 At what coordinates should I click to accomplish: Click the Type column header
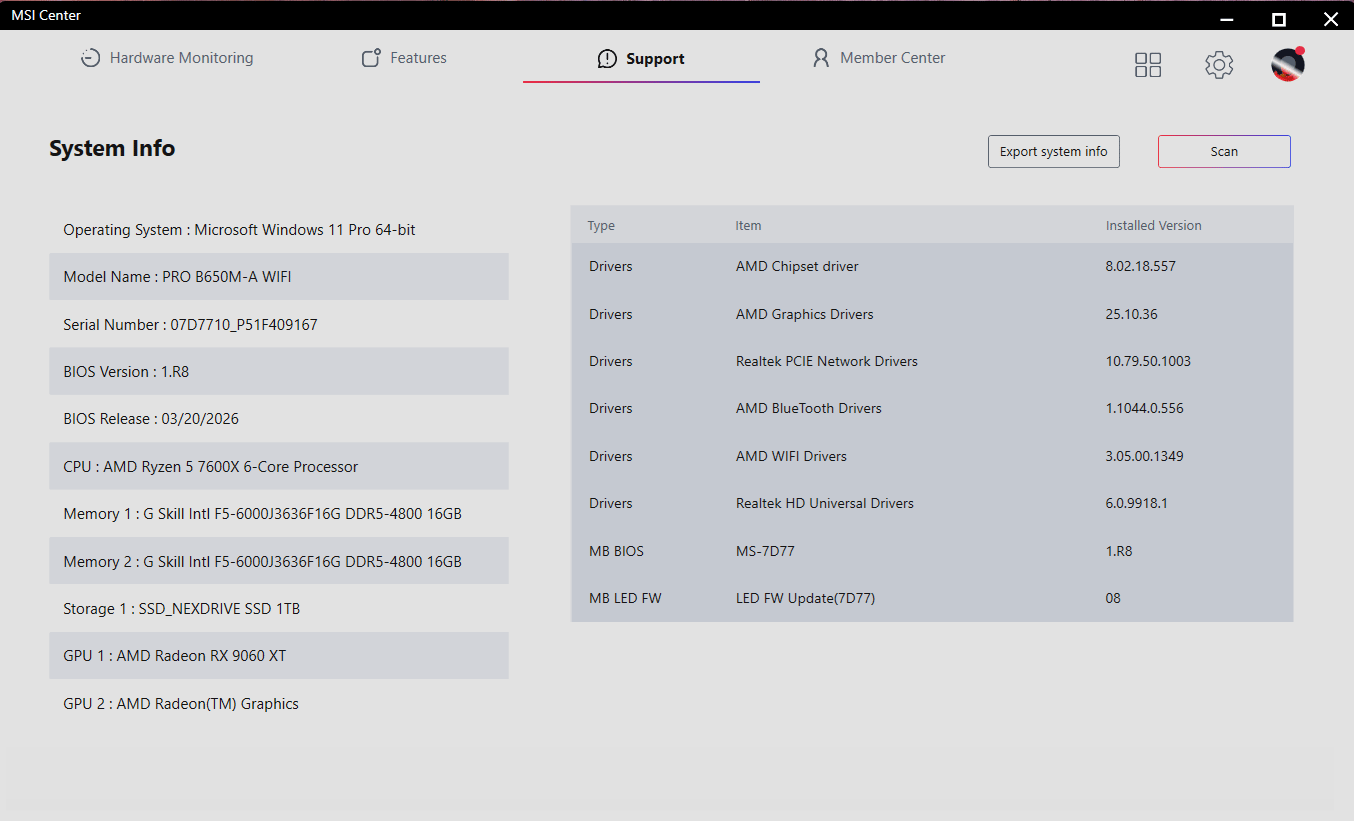point(601,226)
